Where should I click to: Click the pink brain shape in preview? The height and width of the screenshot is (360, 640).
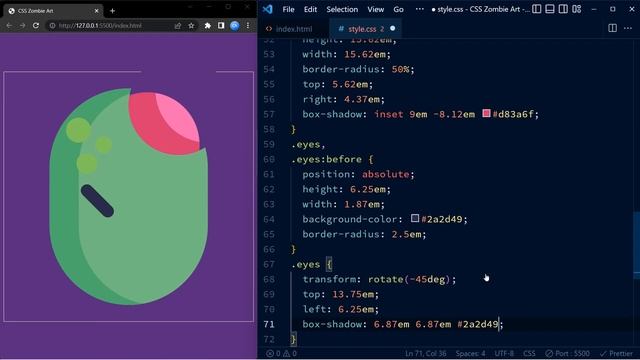[x=164, y=123]
